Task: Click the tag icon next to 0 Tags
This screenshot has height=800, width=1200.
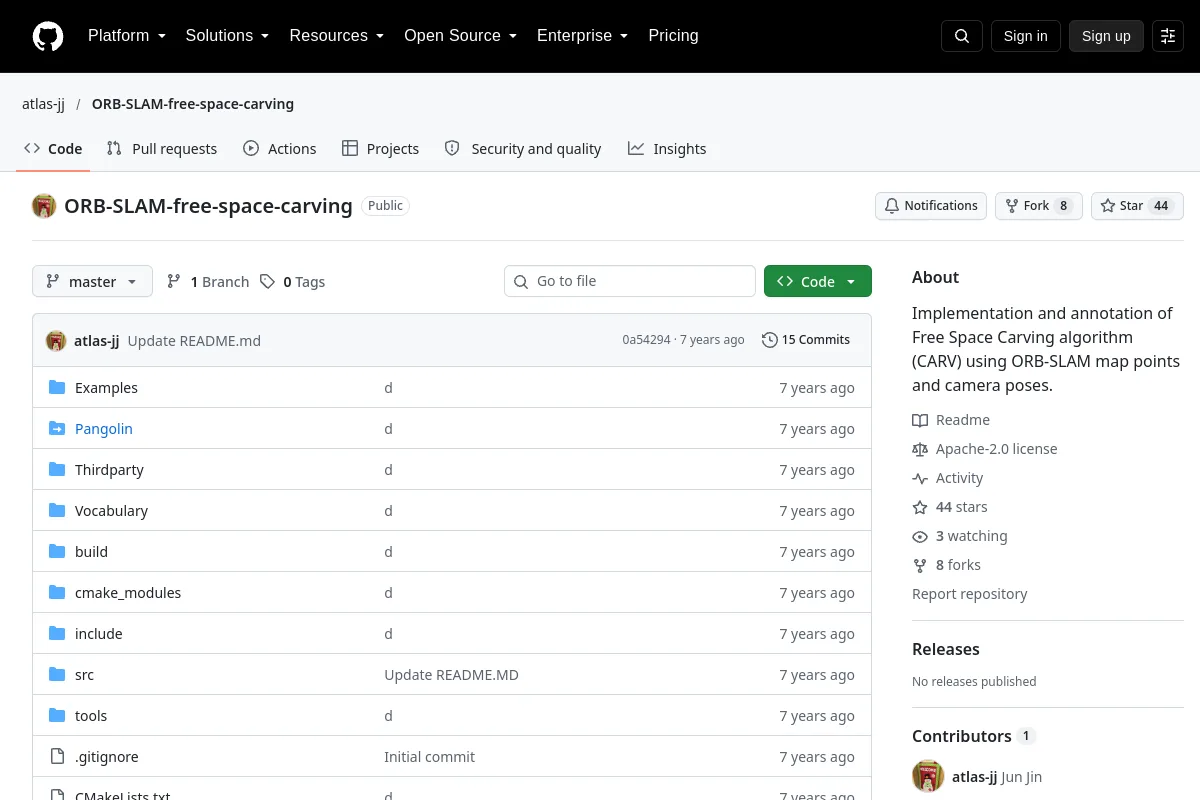Action: coord(267,282)
